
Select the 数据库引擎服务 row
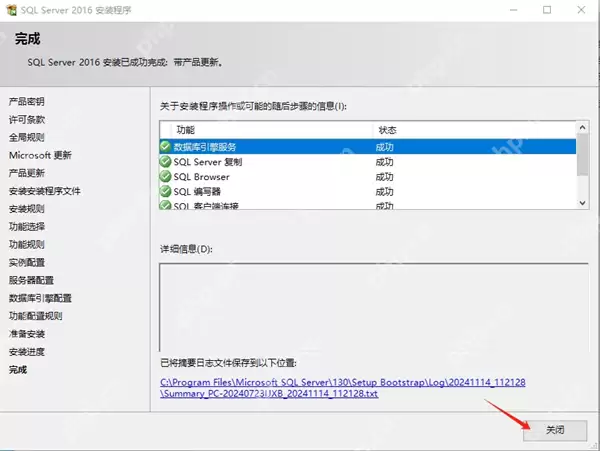tap(367, 147)
